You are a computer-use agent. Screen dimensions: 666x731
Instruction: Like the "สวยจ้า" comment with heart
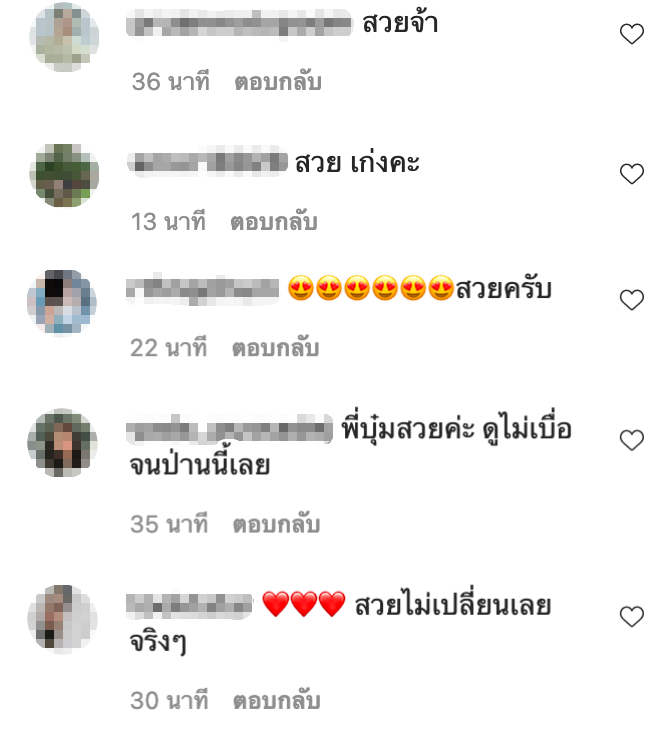(x=632, y=34)
